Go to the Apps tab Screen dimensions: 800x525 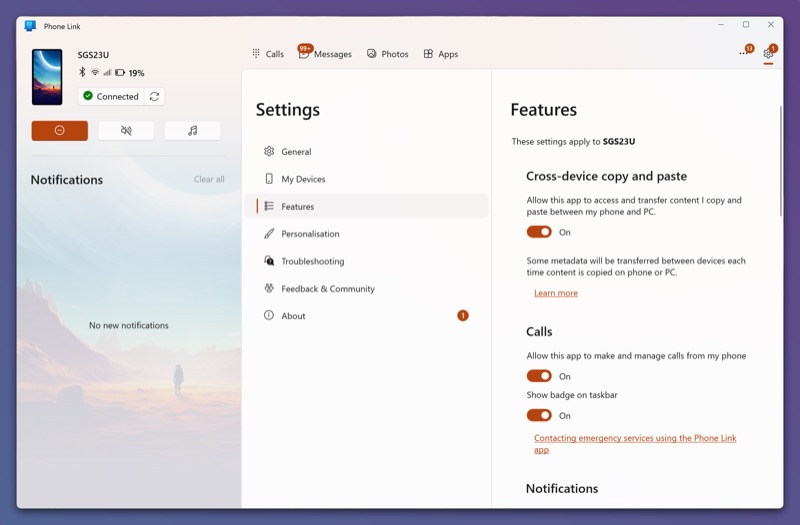tap(441, 54)
